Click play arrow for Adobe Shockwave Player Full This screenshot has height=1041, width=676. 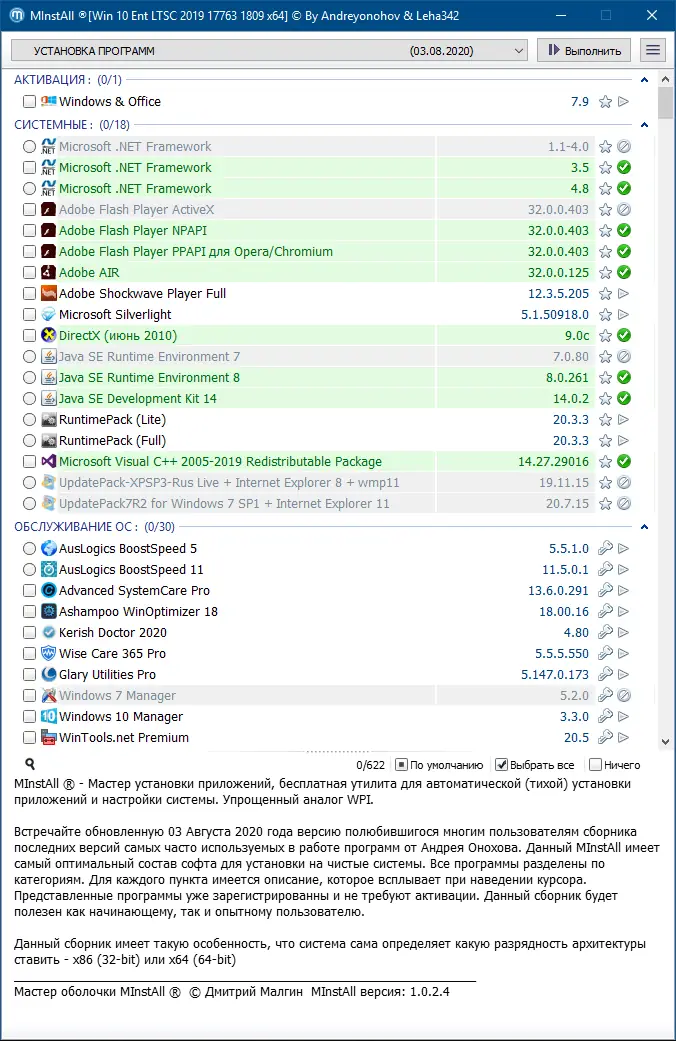click(x=624, y=293)
